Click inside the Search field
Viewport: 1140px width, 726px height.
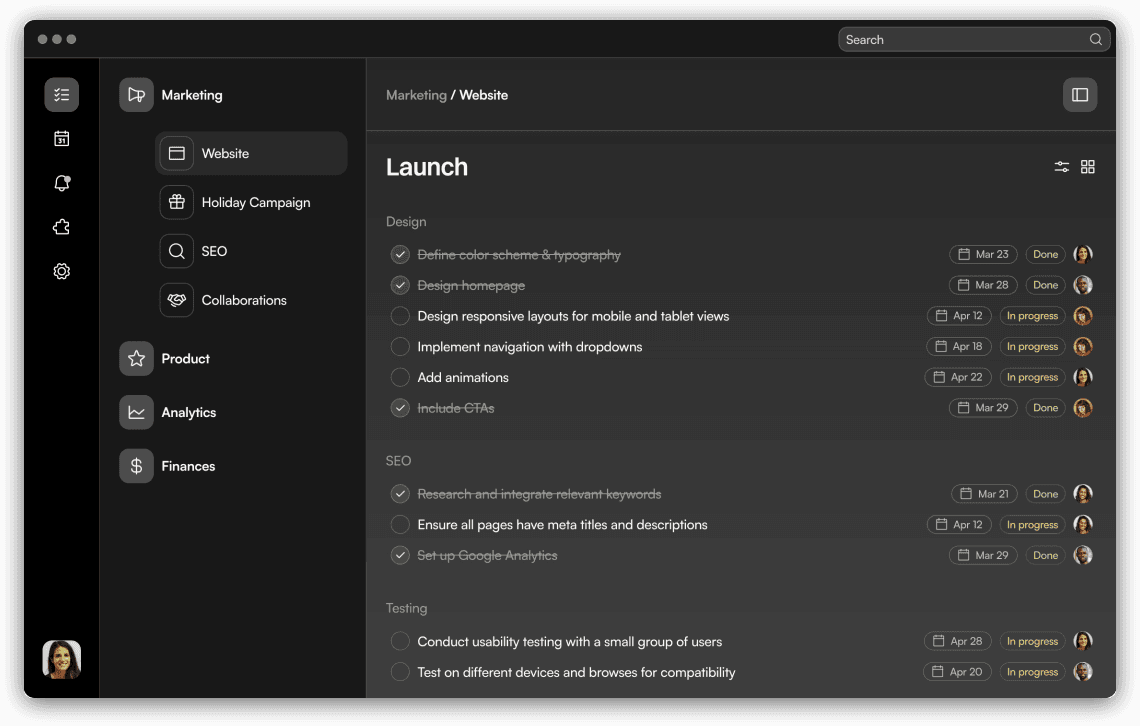click(960, 39)
